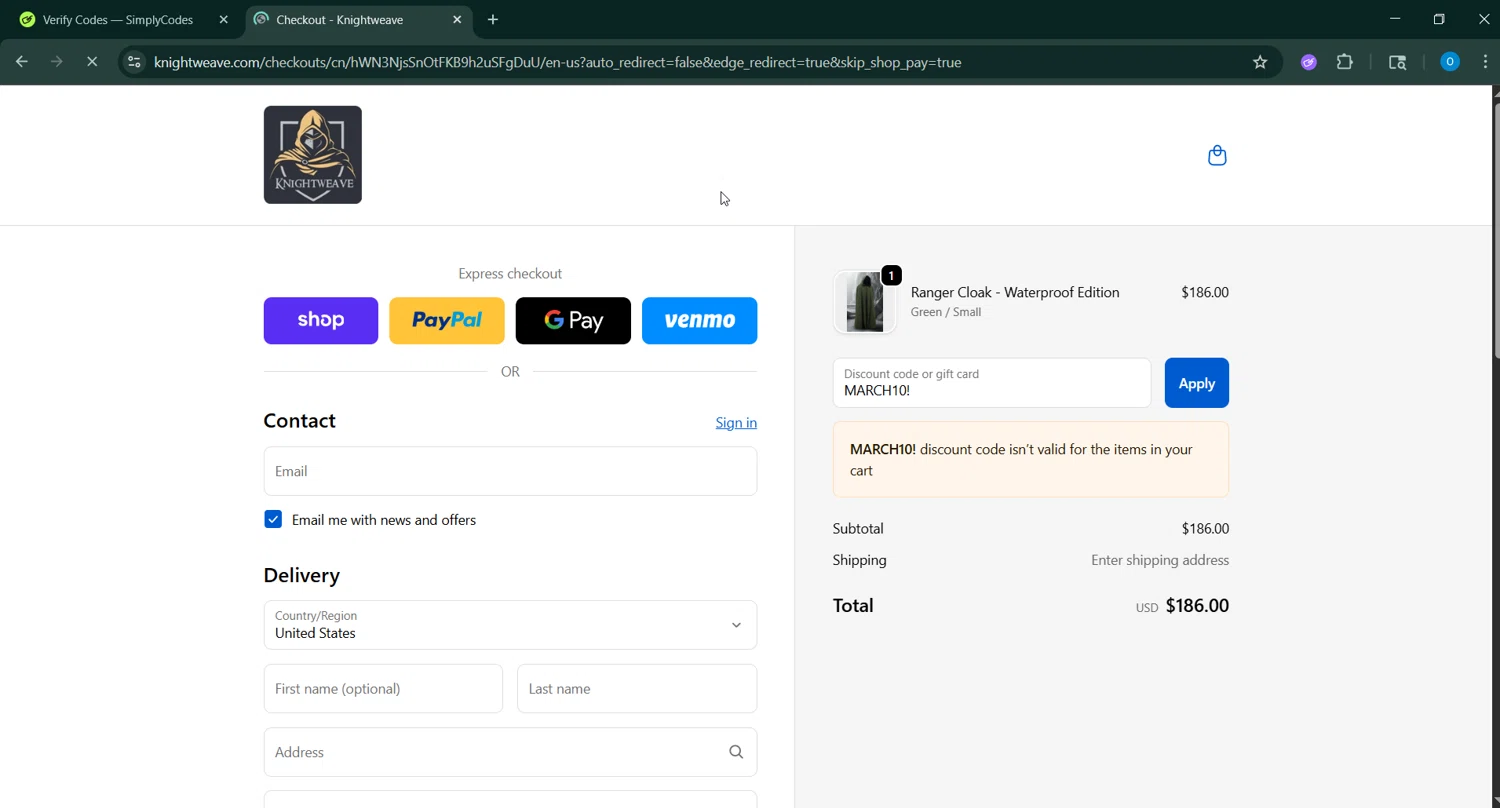The width and height of the screenshot is (1500, 808).
Task: Click the discount code isn't valid message
Action: (x=1030, y=460)
